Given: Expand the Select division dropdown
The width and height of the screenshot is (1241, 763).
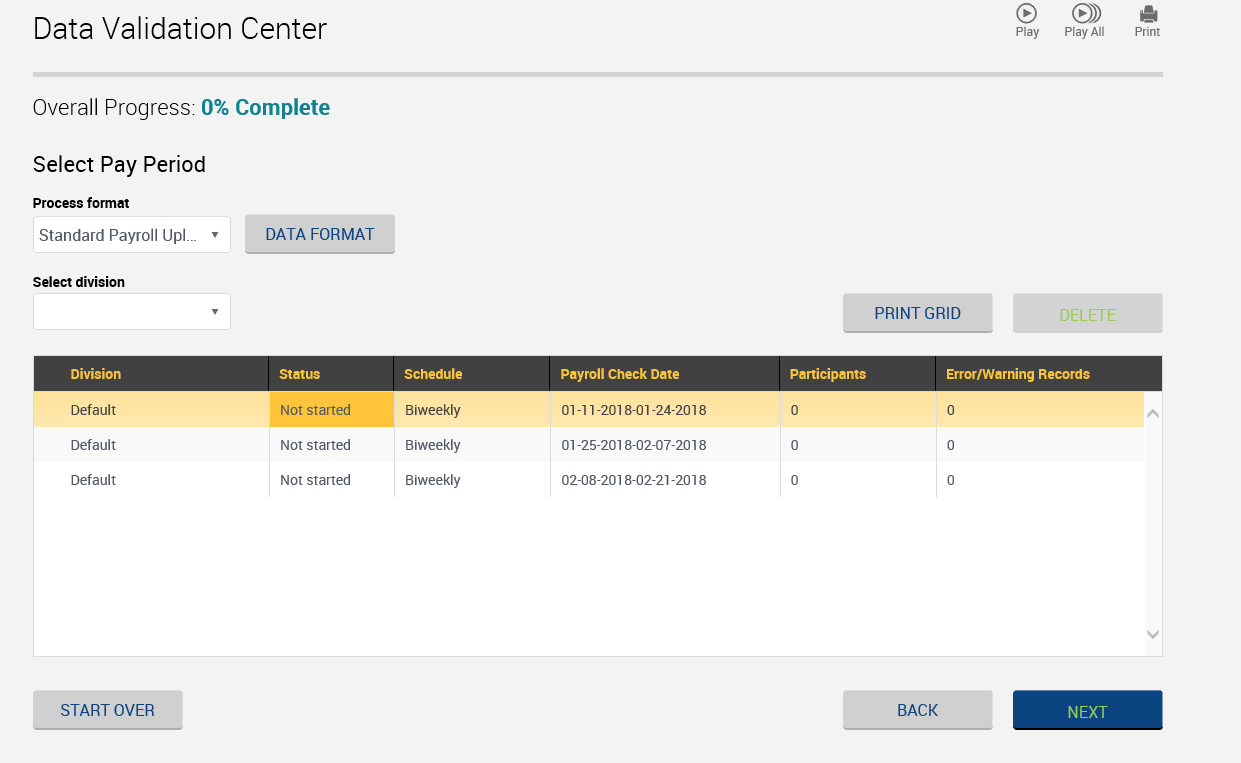Looking at the screenshot, I should click(x=132, y=312).
